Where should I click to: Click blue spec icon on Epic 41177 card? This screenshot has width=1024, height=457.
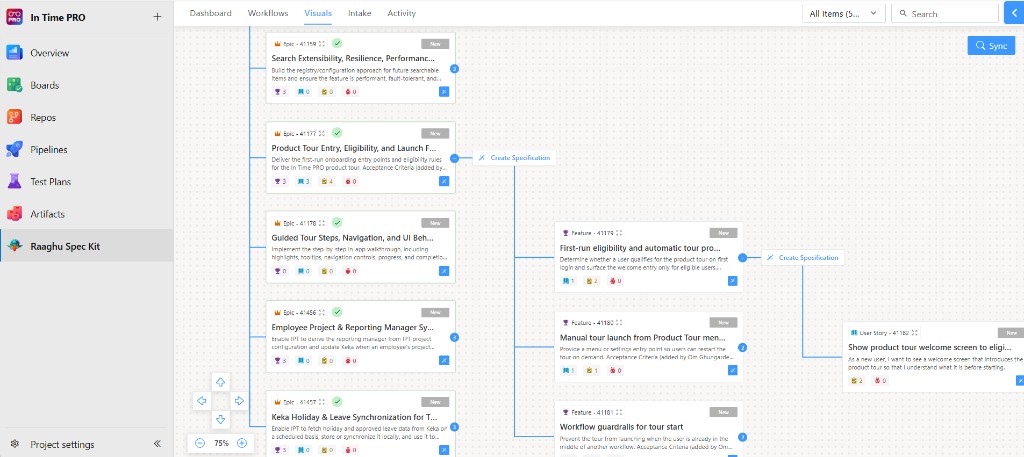pos(444,181)
